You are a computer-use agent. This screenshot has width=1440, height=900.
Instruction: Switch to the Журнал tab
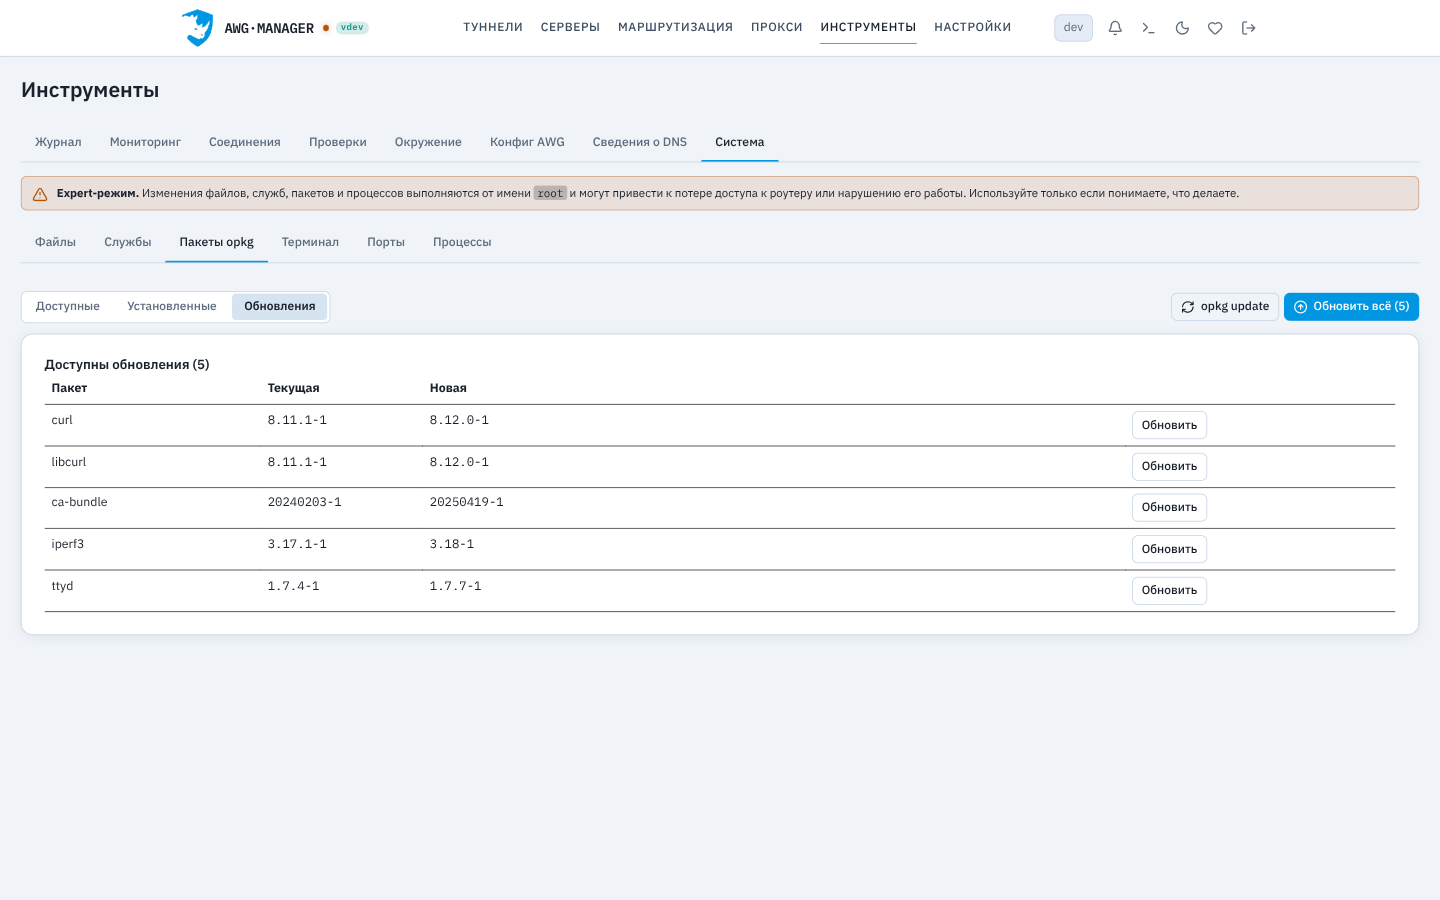tap(58, 142)
